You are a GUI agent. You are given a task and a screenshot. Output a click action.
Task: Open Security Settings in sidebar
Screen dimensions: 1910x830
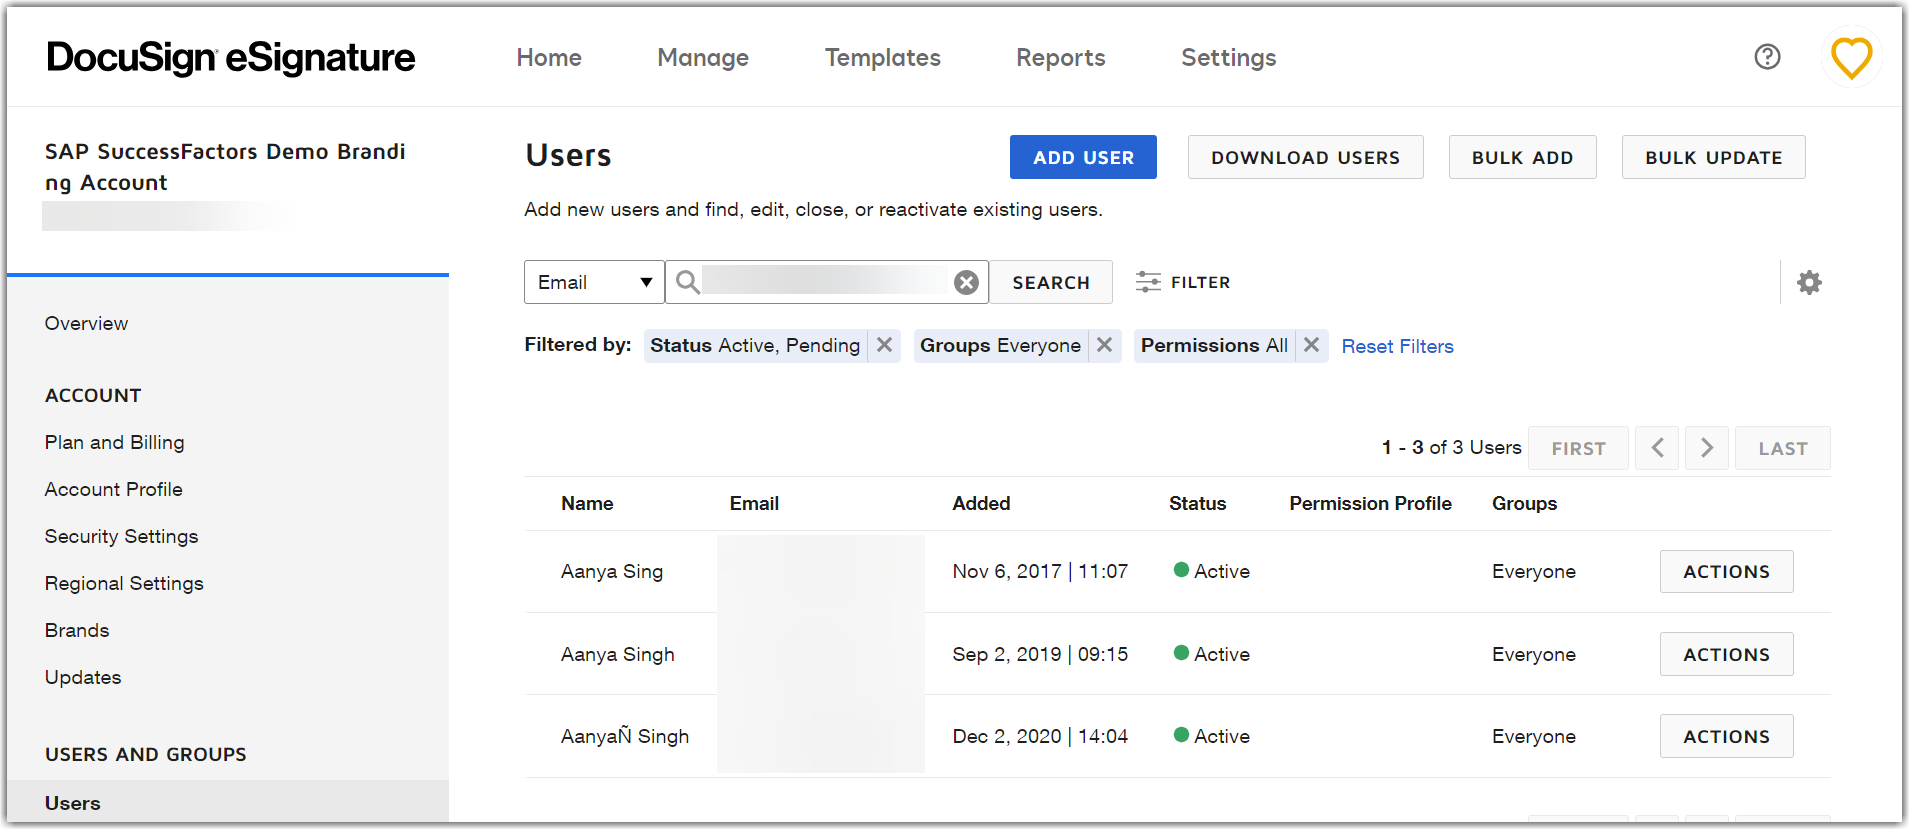pos(121,536)
